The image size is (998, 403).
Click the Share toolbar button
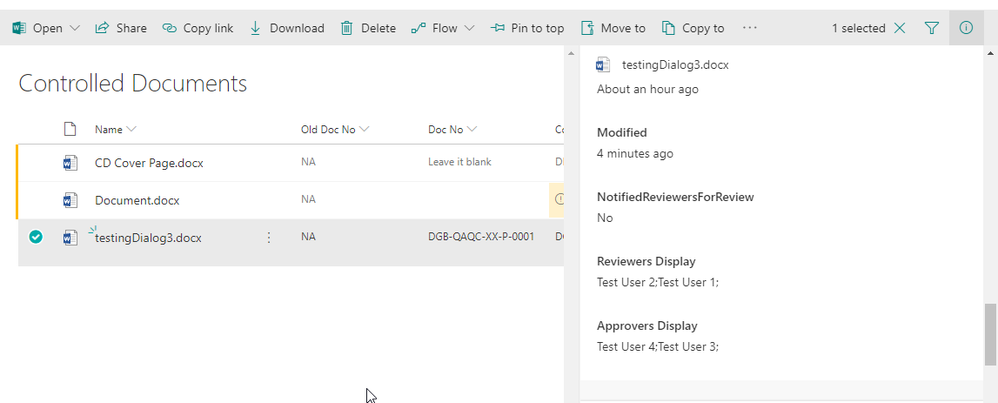[121, 28]
